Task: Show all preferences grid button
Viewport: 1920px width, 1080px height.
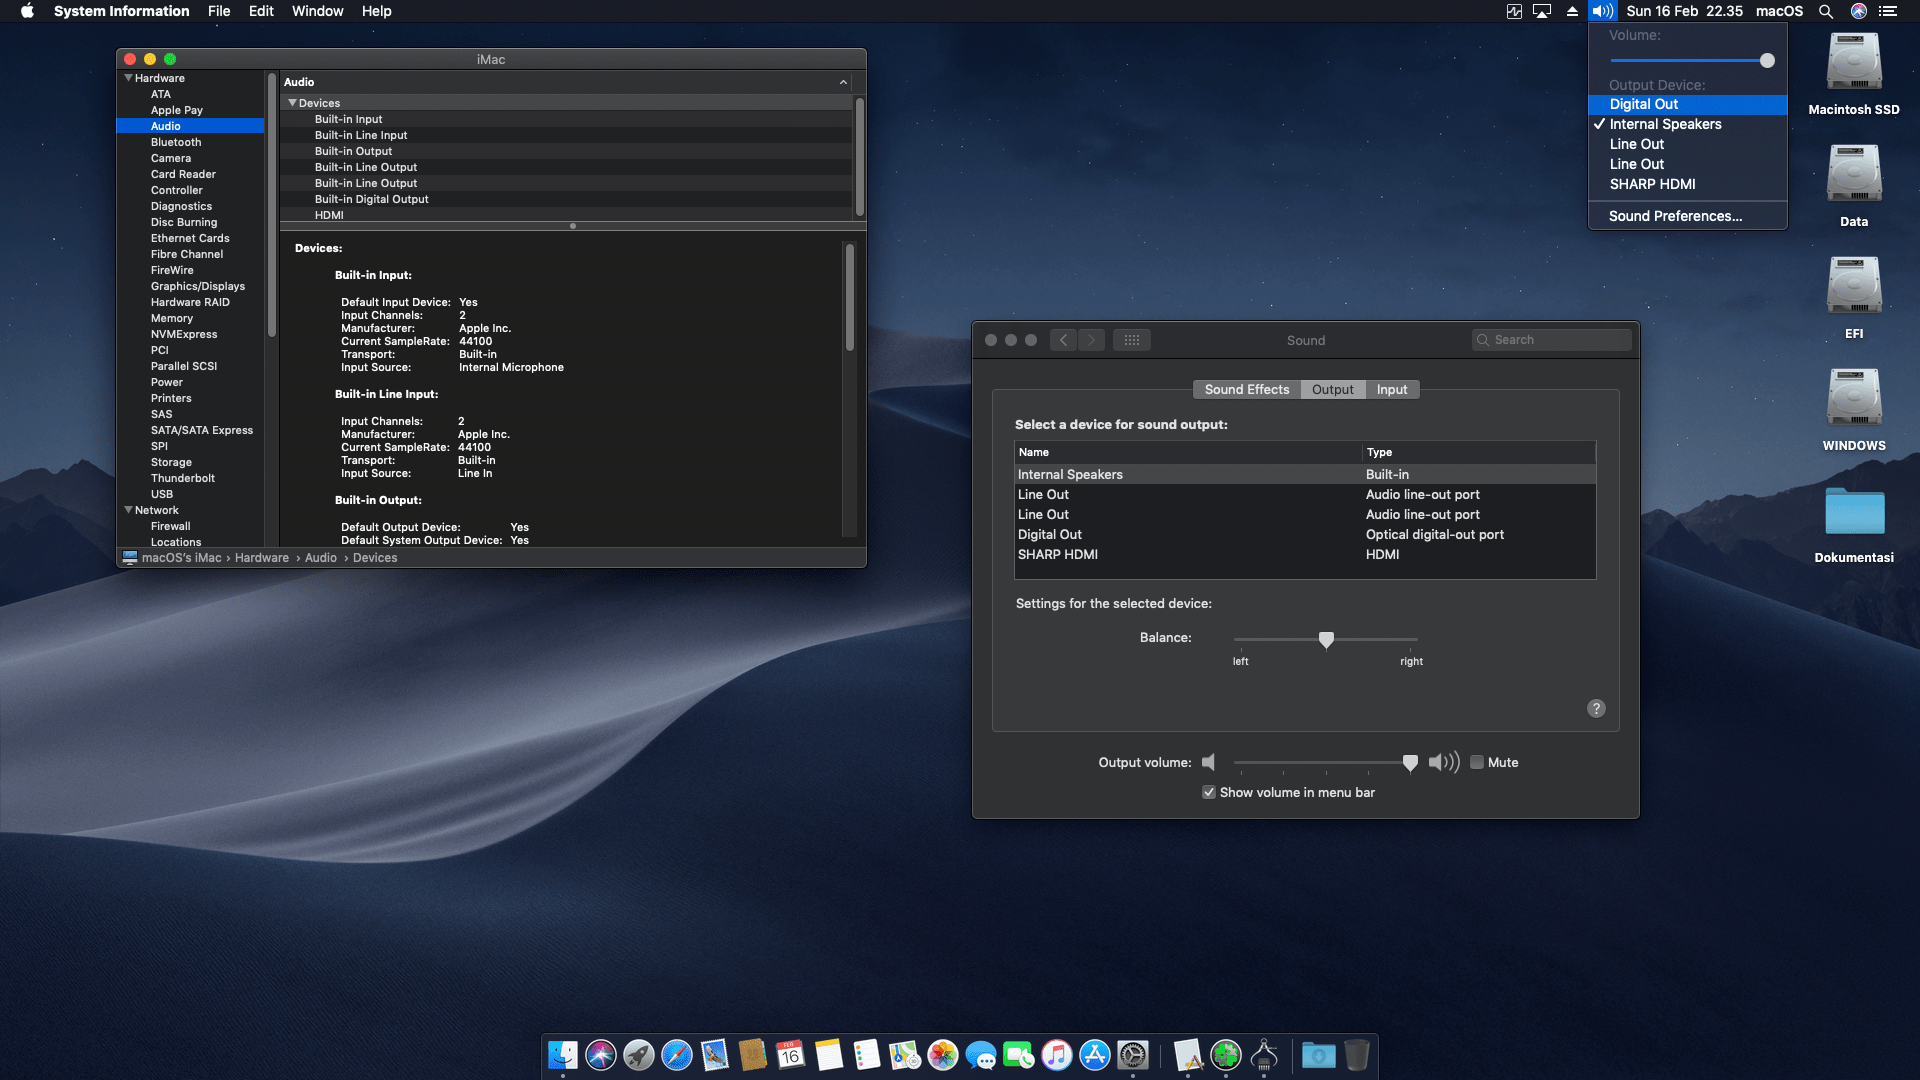Action: click(x=1132, y=340)
